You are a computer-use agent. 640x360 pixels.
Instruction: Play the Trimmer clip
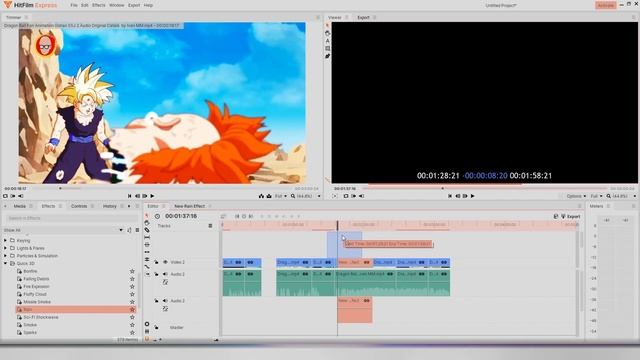coord(152,196)
